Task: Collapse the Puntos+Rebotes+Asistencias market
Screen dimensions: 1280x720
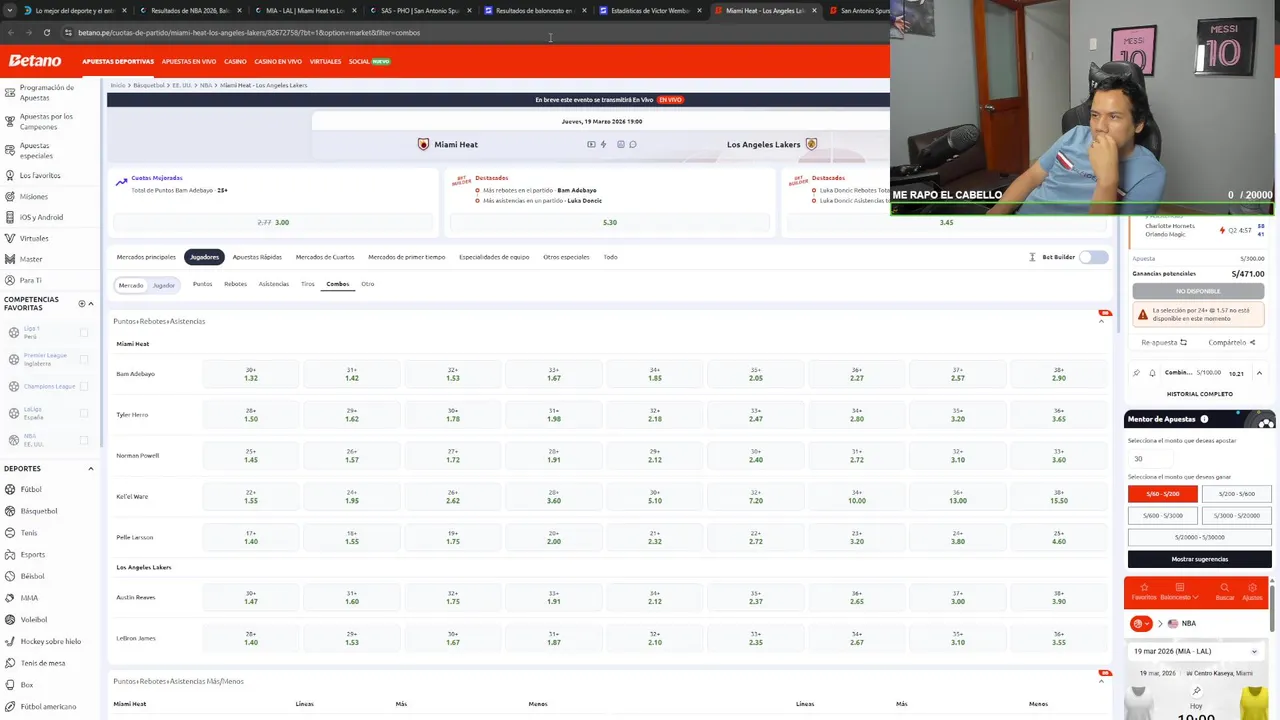Action: 1102,321
